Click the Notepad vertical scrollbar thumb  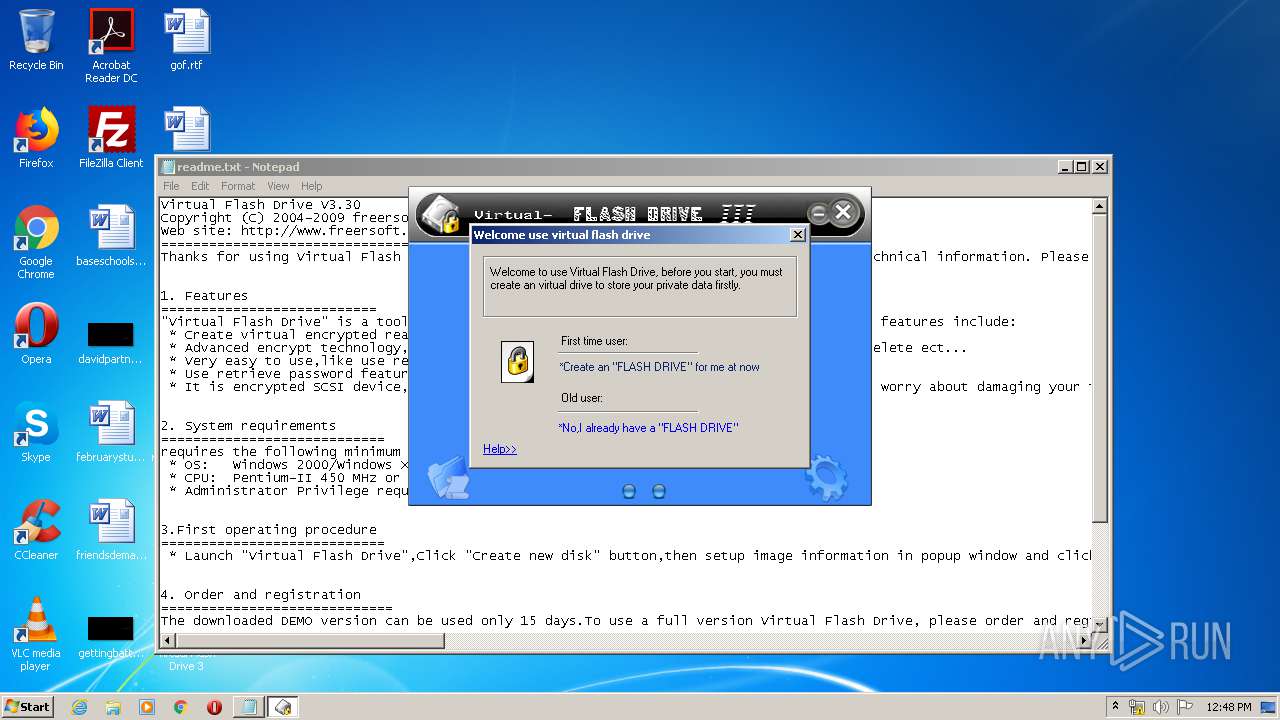pos(1100,368)
